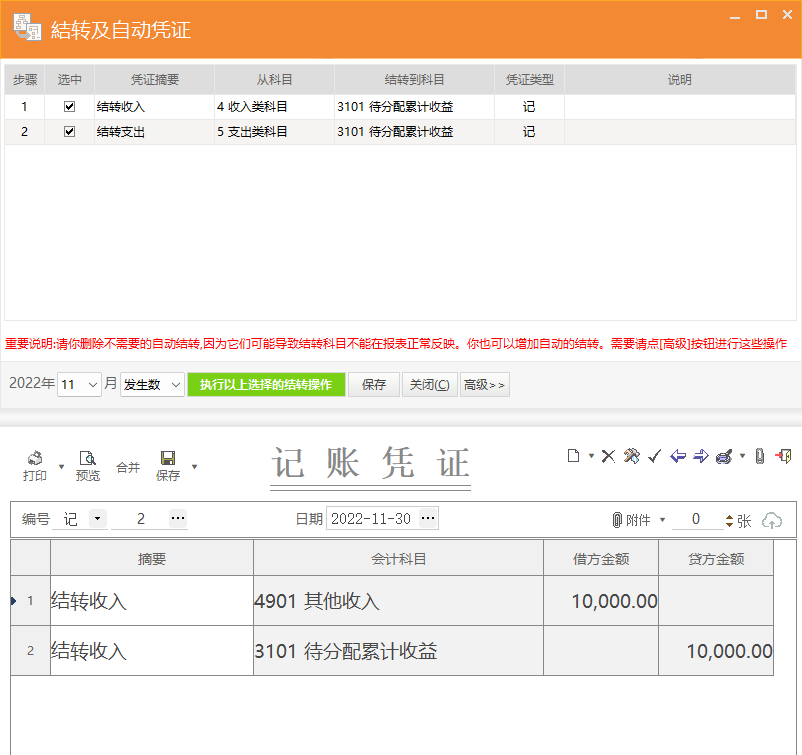Click the 贷方金额 column header
This screenshot has width=802, height=755.
(x=716, y=559)
